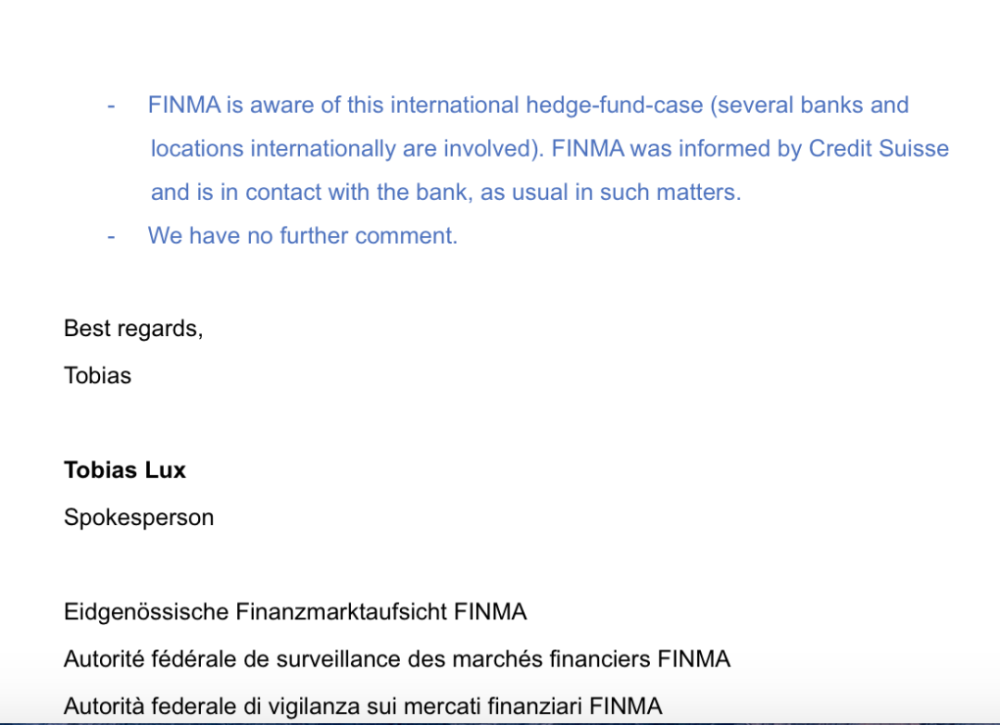Click the sentence 'We have no further comment.'

303,236
